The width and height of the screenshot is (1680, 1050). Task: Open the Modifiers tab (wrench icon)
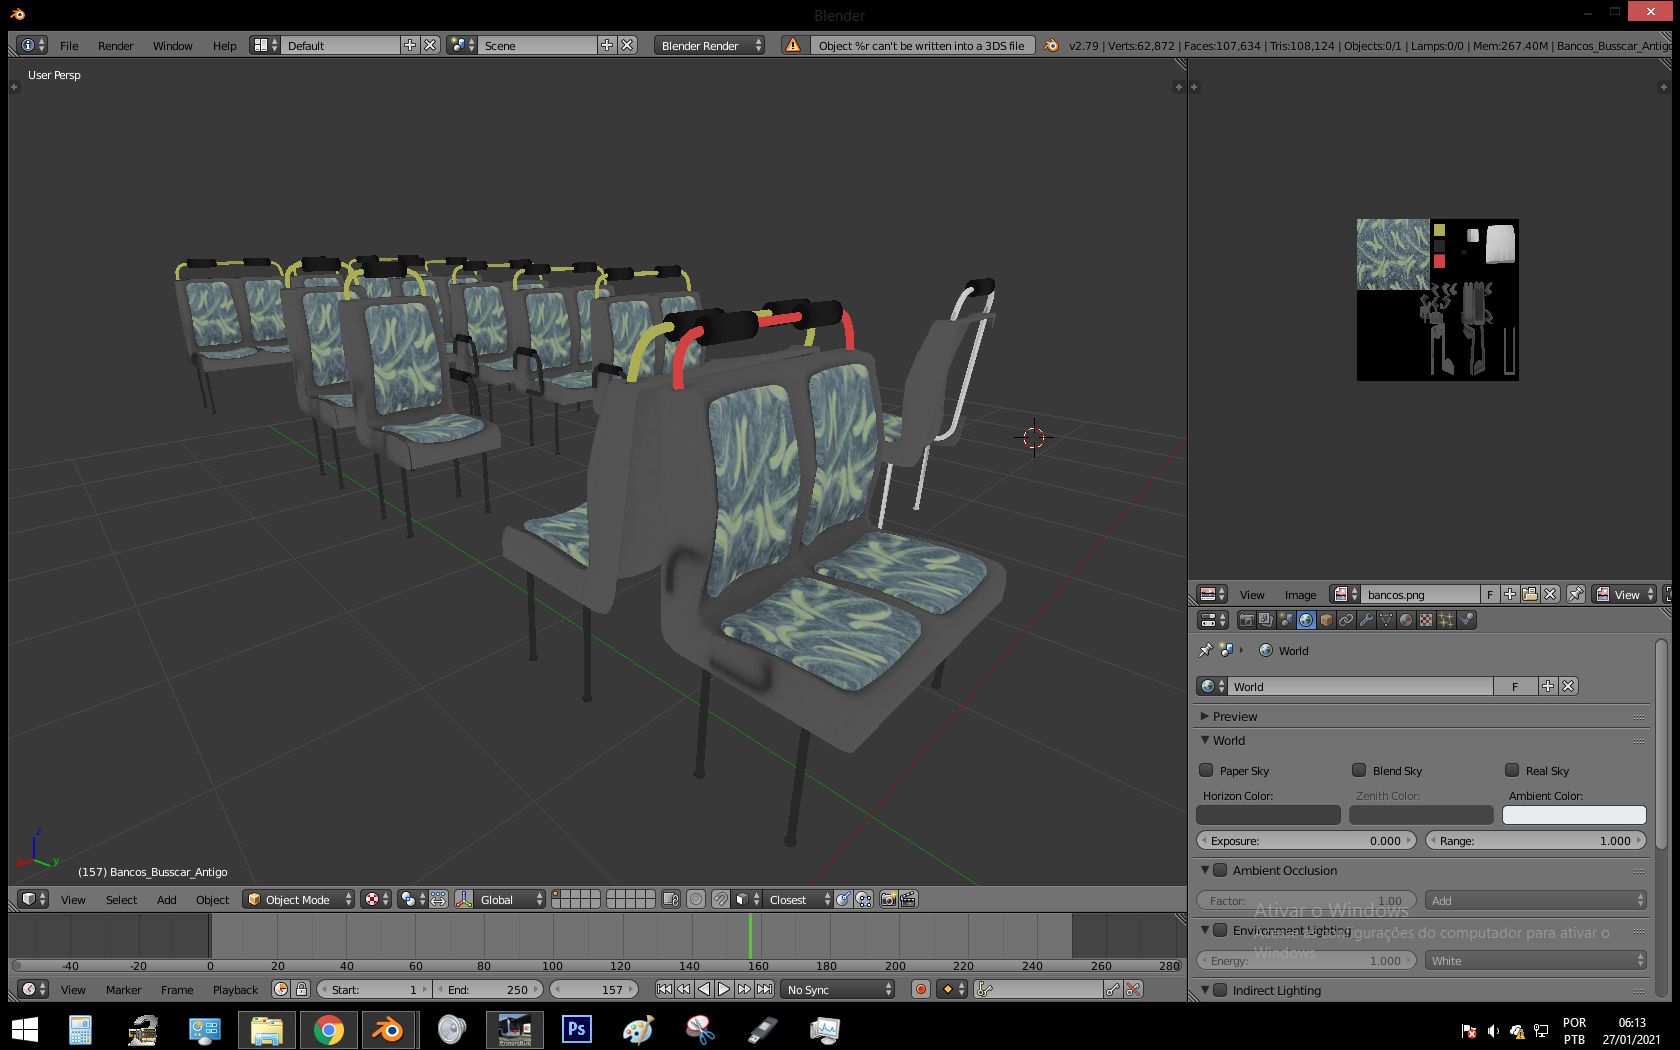click(1366, 620)
